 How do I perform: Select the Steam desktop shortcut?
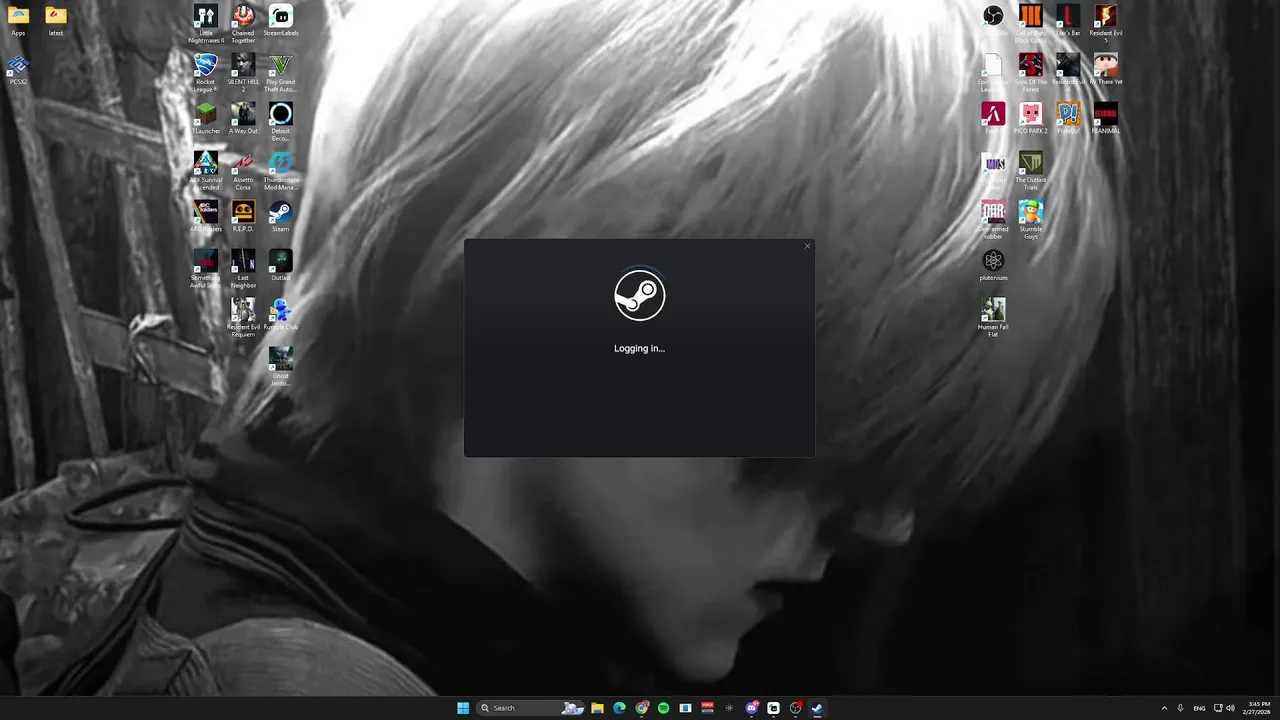[x=281, y=217]
